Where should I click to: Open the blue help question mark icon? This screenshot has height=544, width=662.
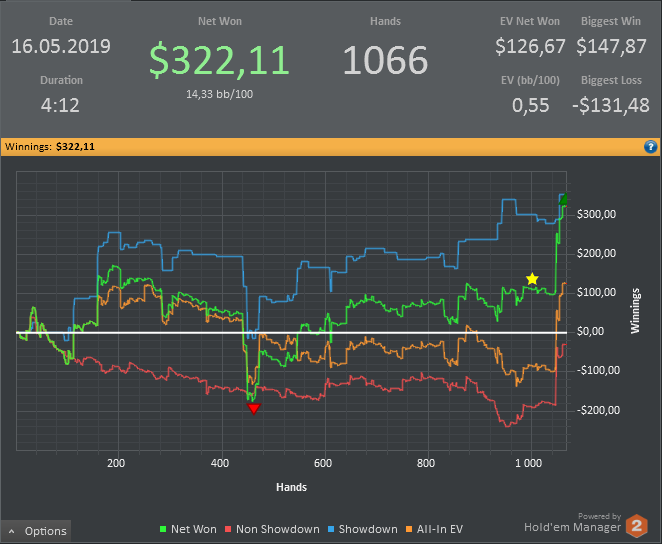[650, 147]
